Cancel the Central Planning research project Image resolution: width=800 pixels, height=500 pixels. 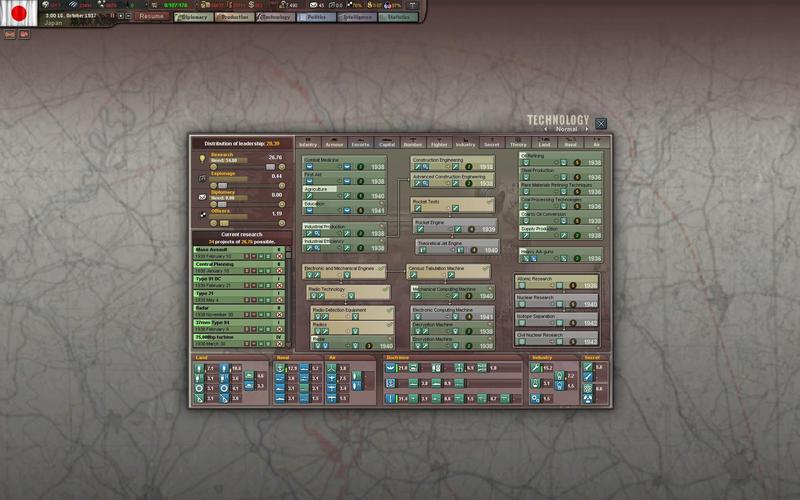pyautogui.click(x=280, y=270)
